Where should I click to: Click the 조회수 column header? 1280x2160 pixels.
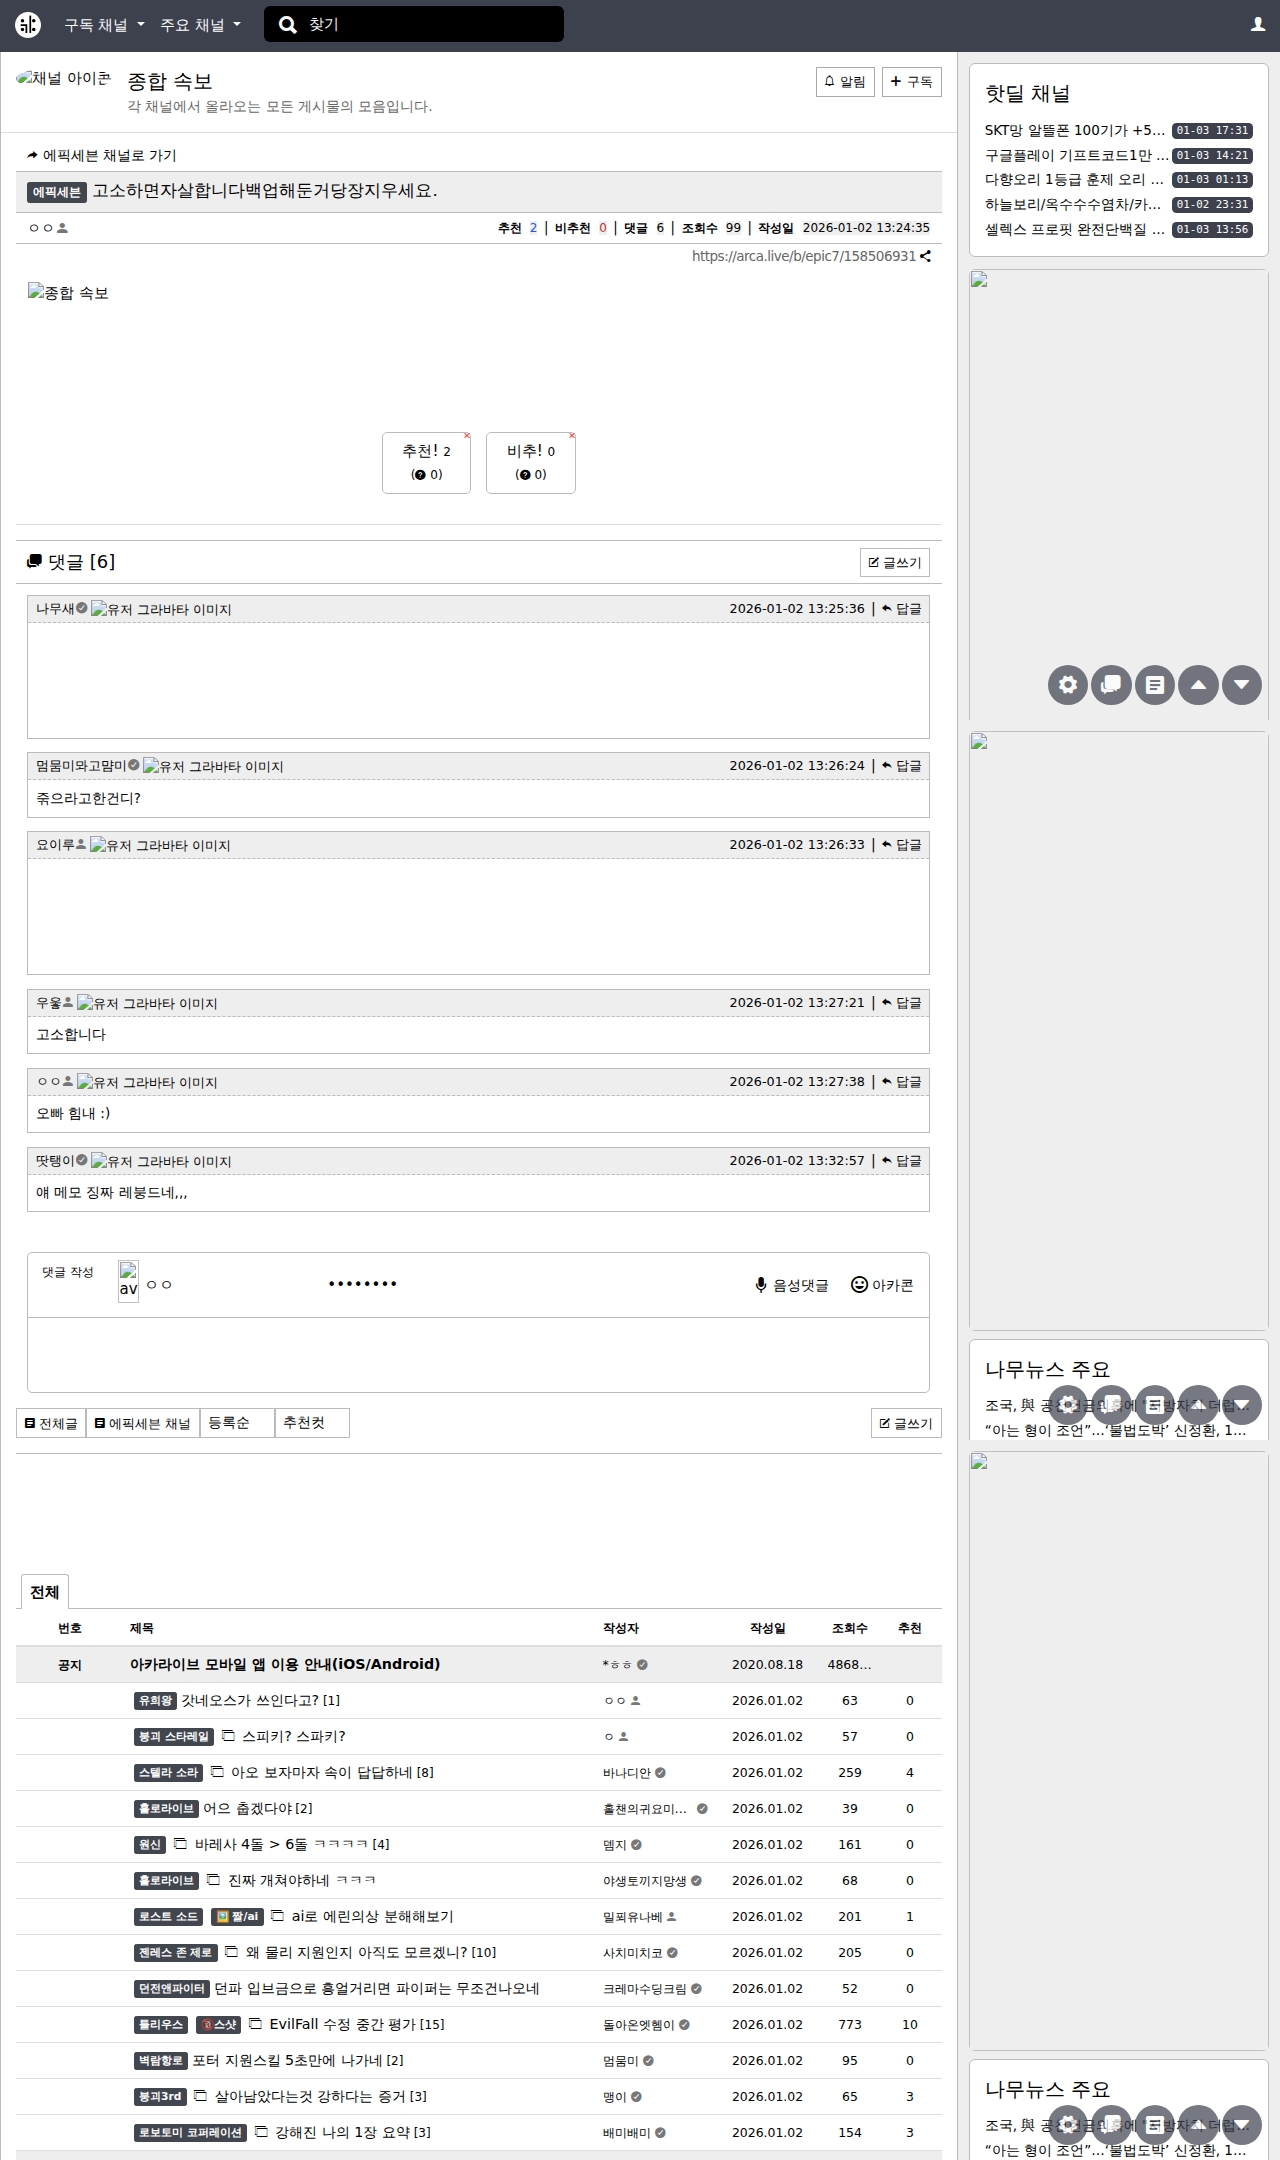tap(850, 1628)
